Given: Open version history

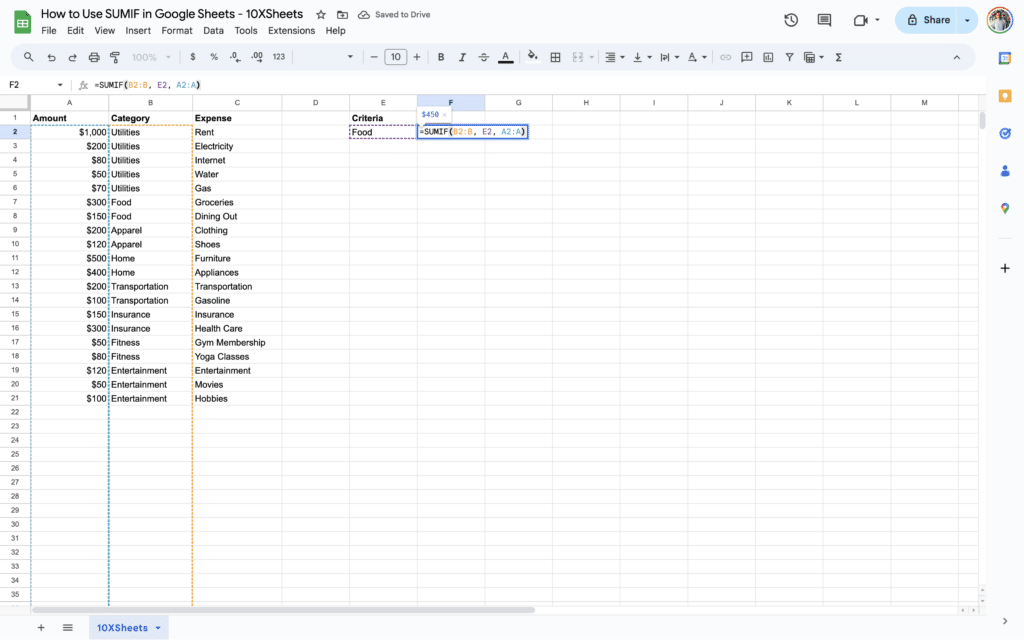Looking at the screenshot, I should (789, 19).
